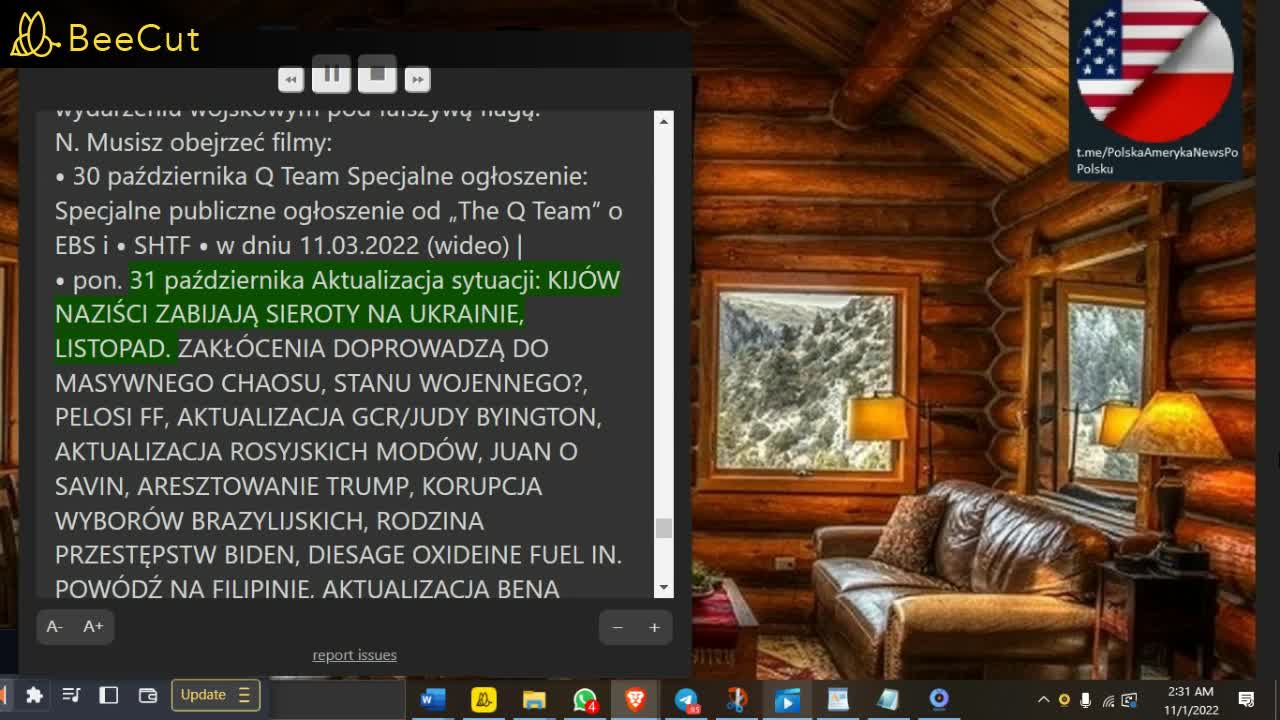The image size is (1280, 720).
Task: Open the network Wi-Fi tray icon
Action: click(x=1108, y=699)
